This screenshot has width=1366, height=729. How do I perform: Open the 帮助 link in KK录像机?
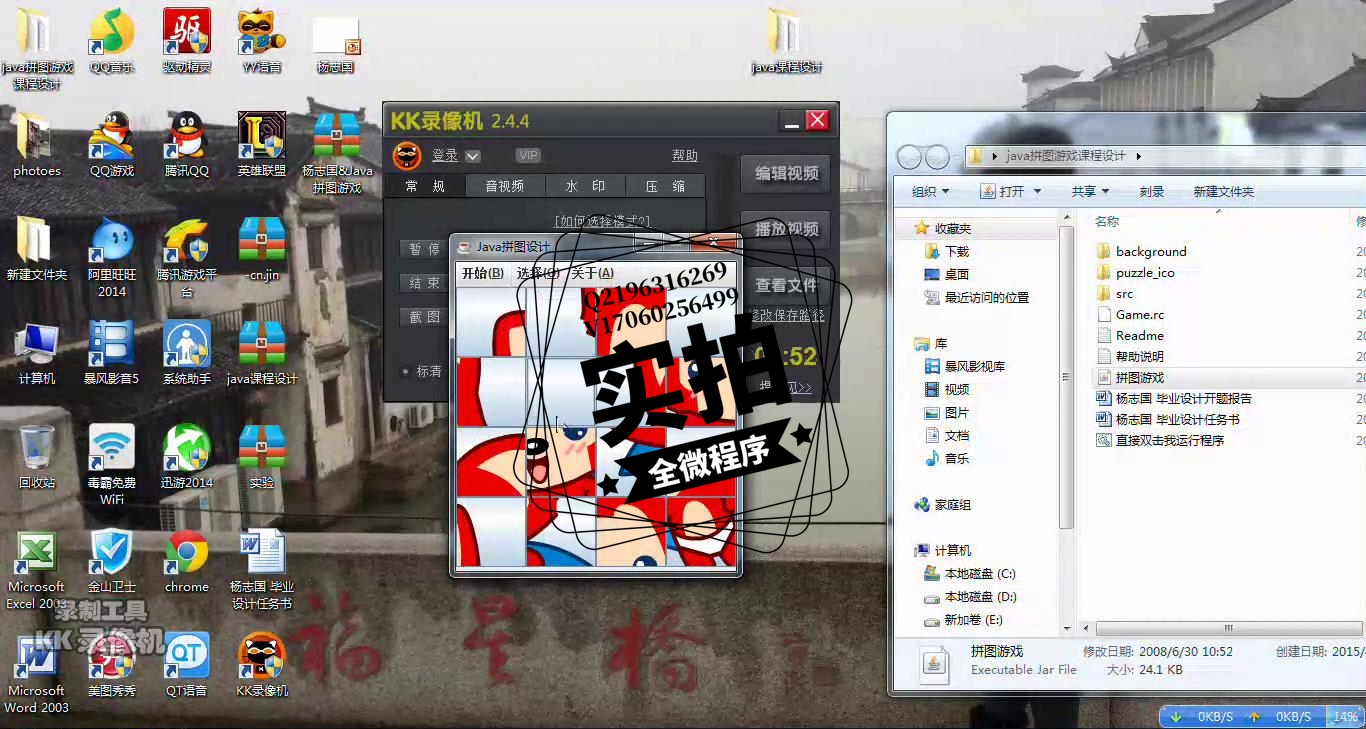[x=685, y=156]
